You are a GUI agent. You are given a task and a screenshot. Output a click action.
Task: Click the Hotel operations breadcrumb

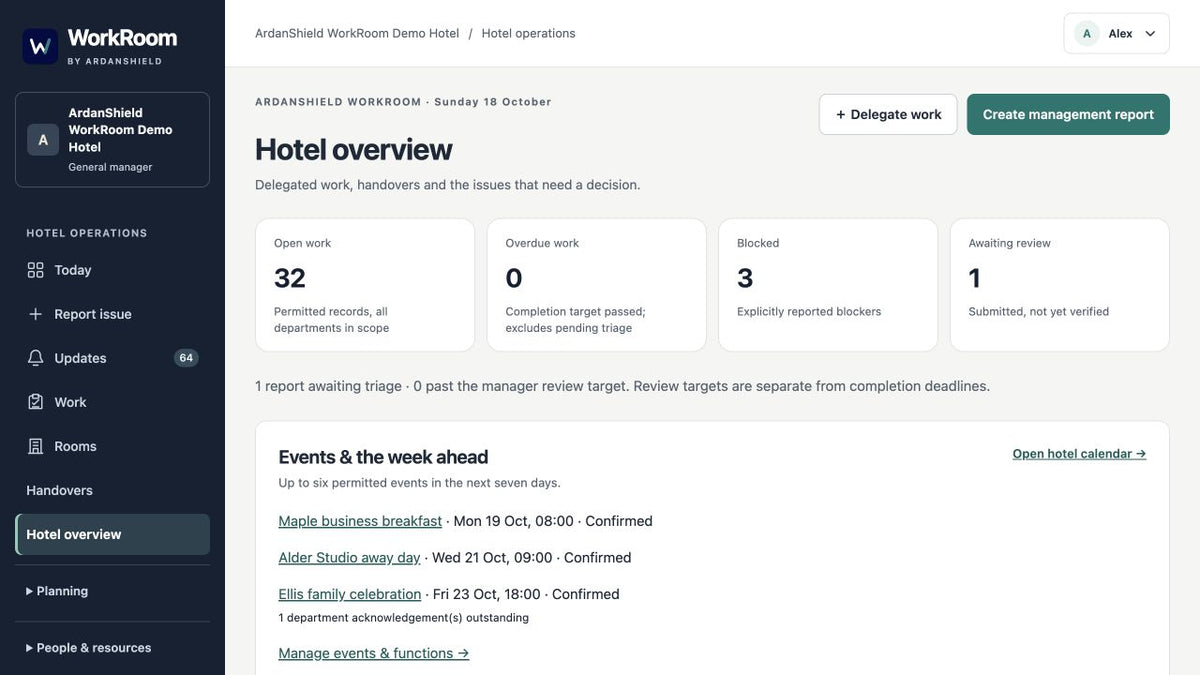(529, 33)
